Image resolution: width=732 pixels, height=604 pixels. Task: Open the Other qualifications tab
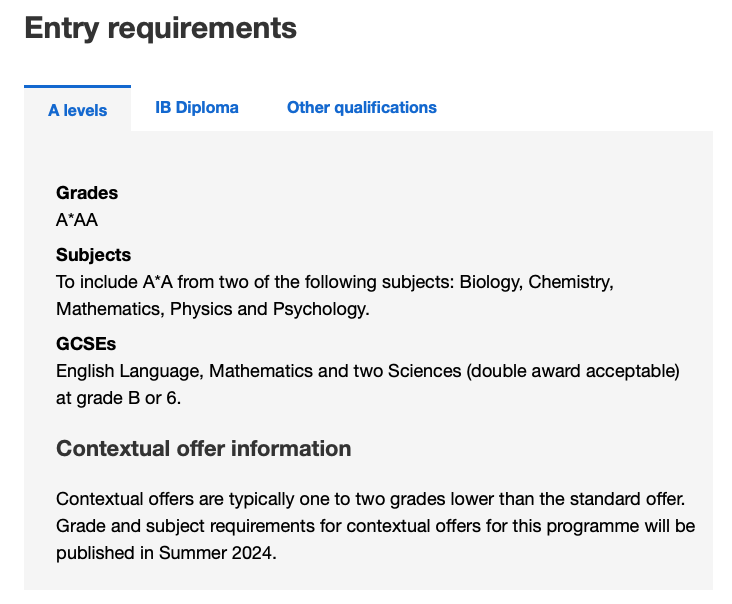(361, 107)
